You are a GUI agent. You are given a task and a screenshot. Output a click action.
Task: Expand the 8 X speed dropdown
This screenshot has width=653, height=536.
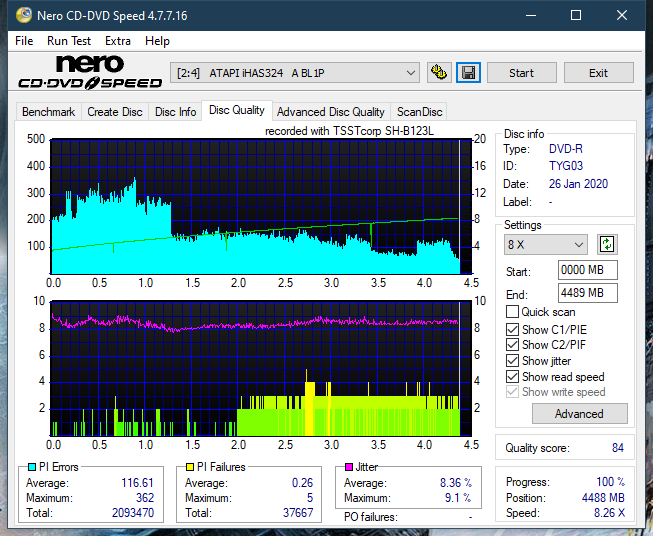pos(546,244)
